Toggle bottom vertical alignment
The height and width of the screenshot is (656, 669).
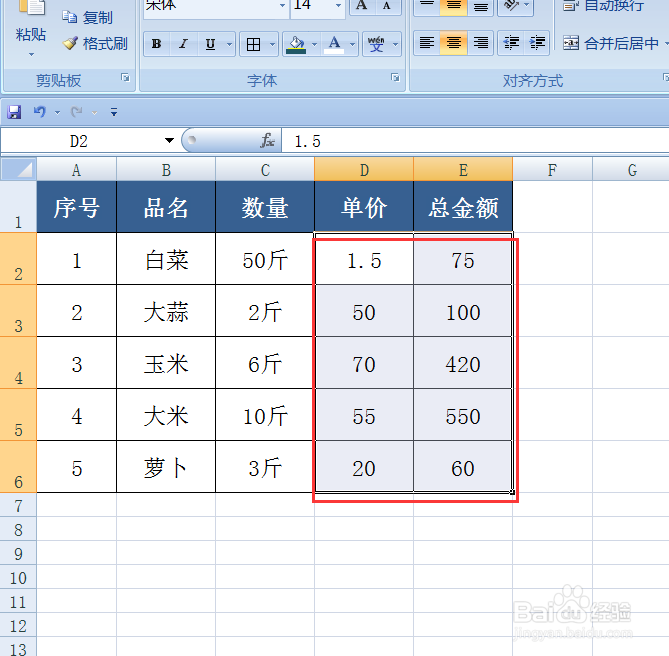tap(481, 6)
